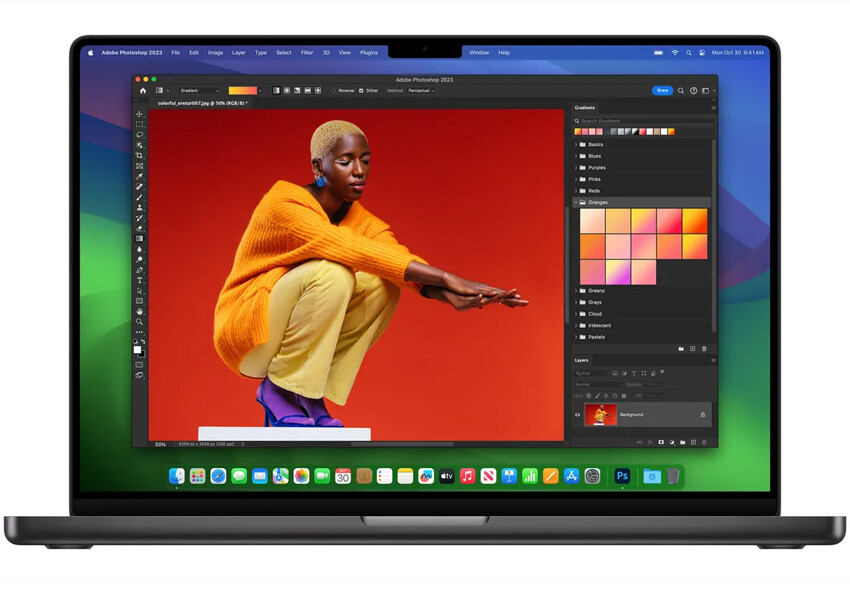Select the Zoom tool in the toolbar
Image resolution: width=850 pixels, height=600 pixels.
pos(140,321)
